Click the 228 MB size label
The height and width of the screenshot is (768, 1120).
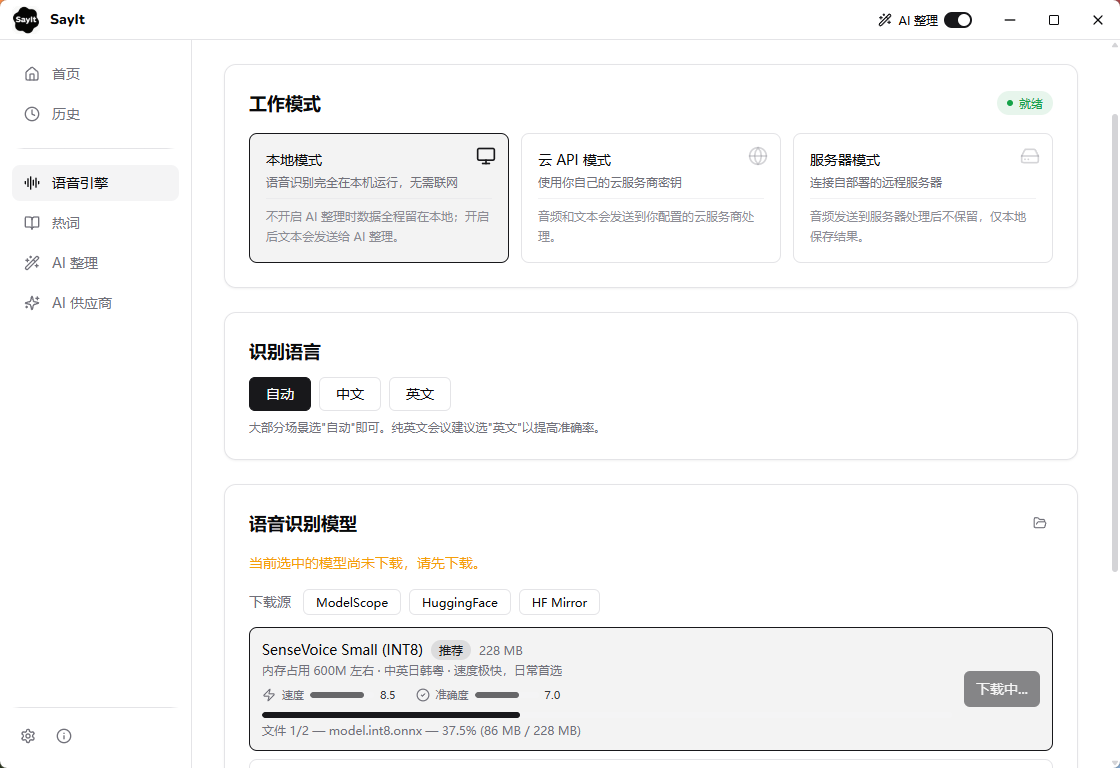501,651
